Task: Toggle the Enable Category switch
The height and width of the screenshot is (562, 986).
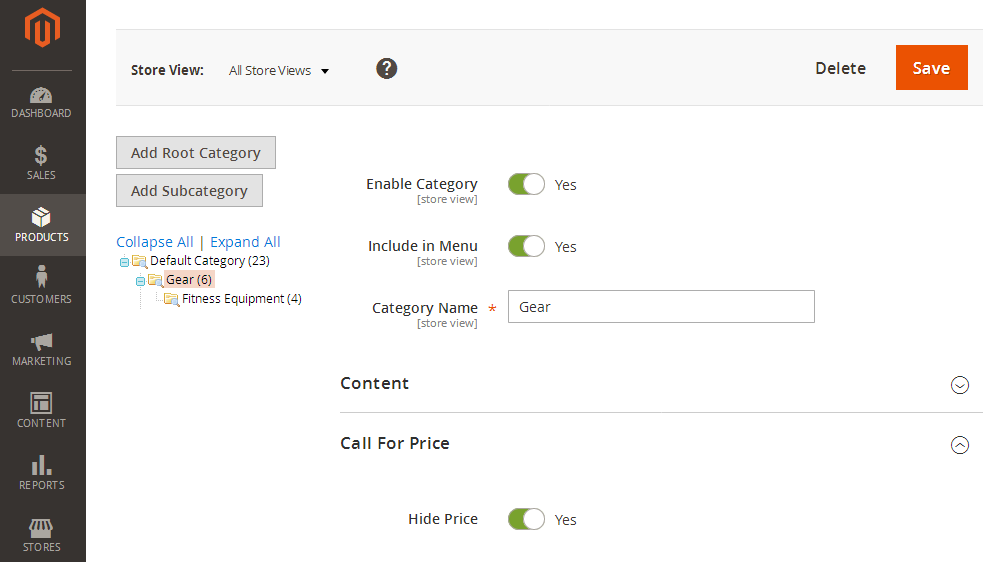Action: 526,184
